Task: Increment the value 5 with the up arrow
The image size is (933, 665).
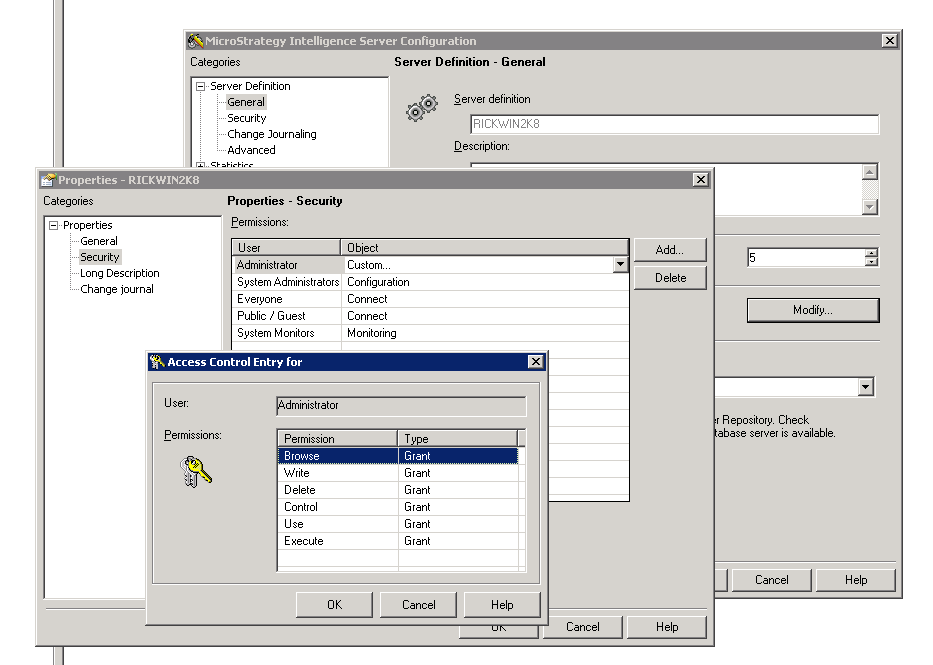Action: (x=869, y=252)
